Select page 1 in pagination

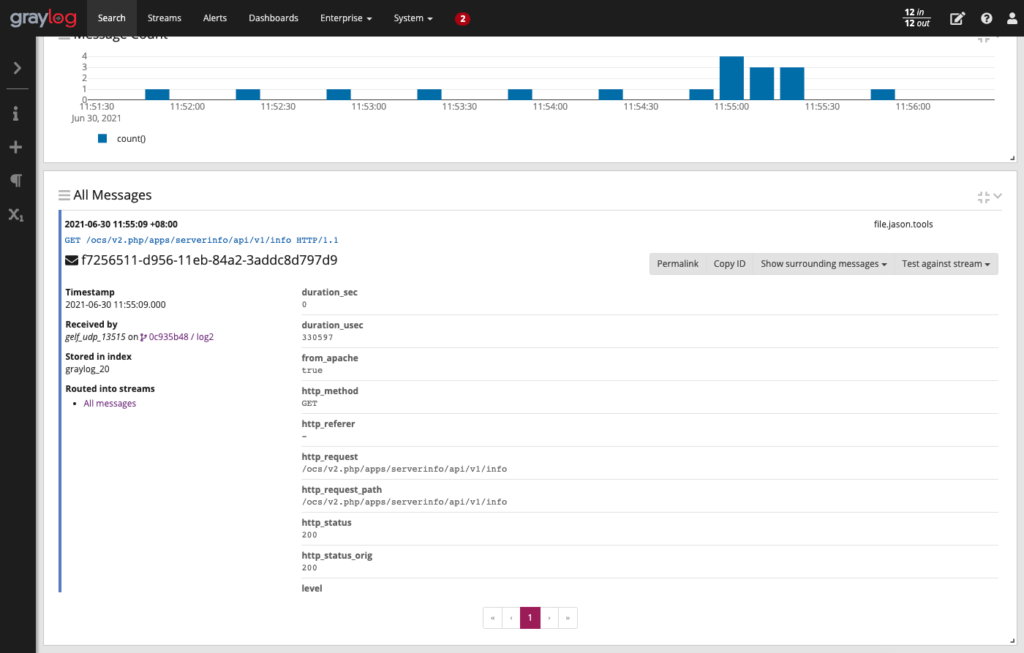pyautogui.click(x=530, y=618)
